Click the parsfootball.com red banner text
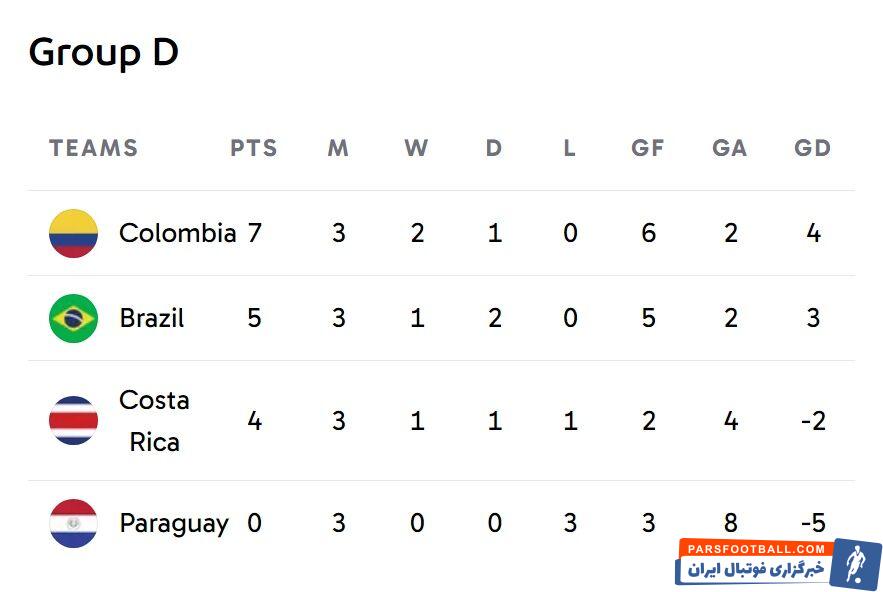 (754, 549)
